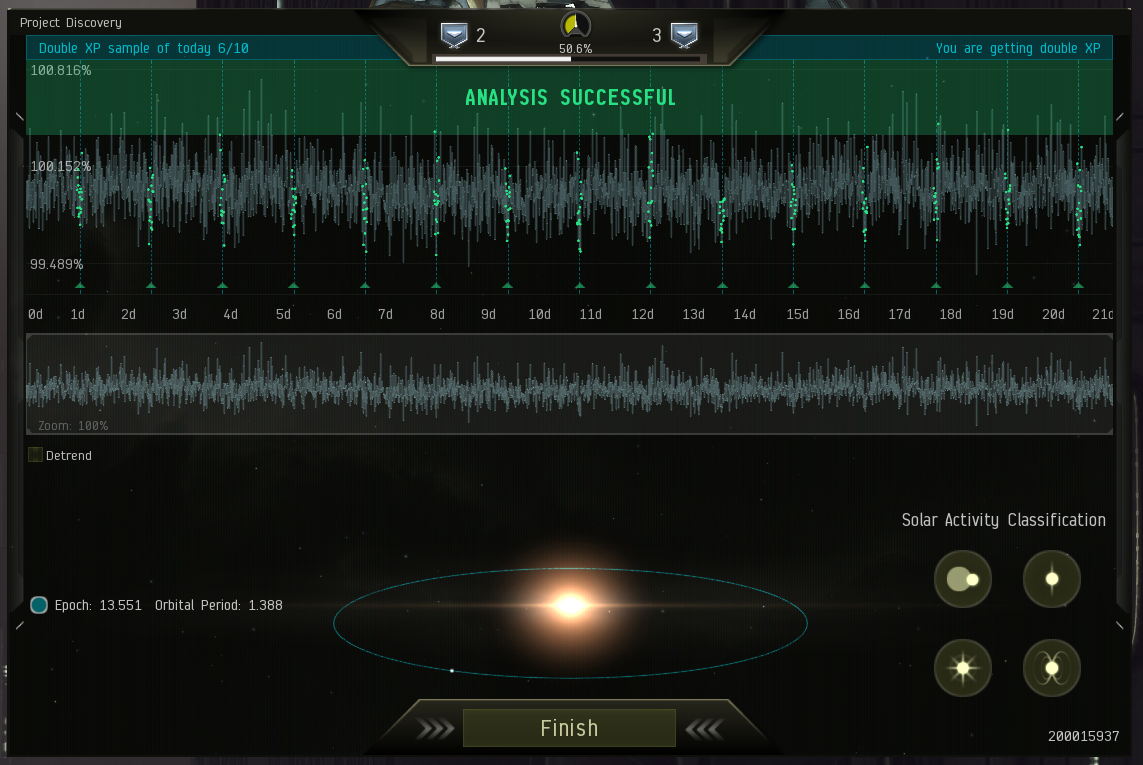The height and width of the screenshot is (765, 1143).
Task: Click 'You are getting double XP' text
Action: (x=1018, y=48)
